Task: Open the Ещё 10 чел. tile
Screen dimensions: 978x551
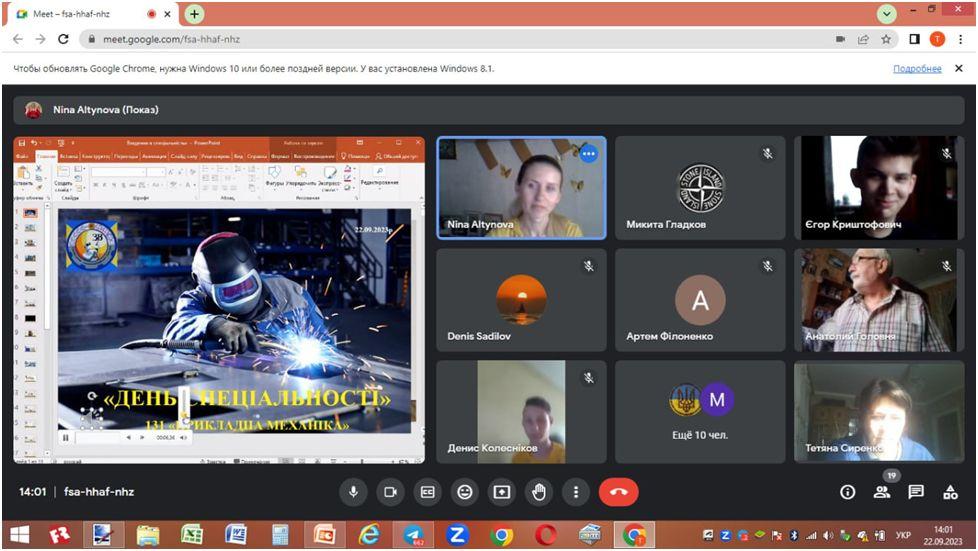Action: pos(700,412)
